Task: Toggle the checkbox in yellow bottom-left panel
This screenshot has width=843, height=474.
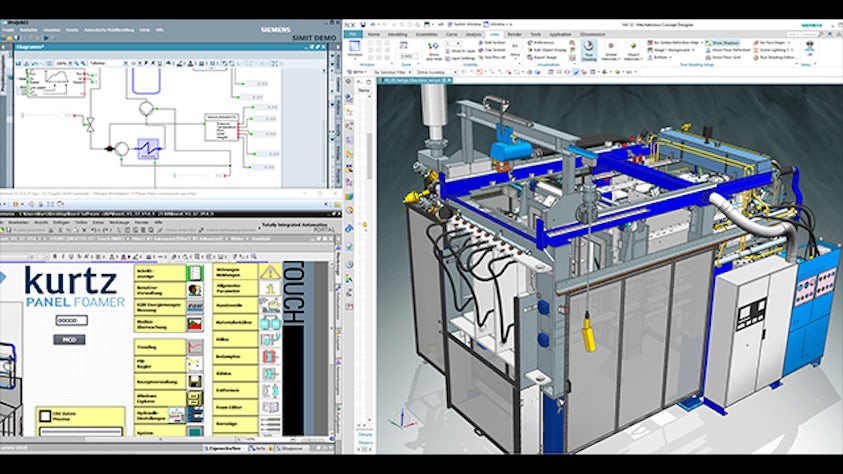Action: click(x=45, y=415)
